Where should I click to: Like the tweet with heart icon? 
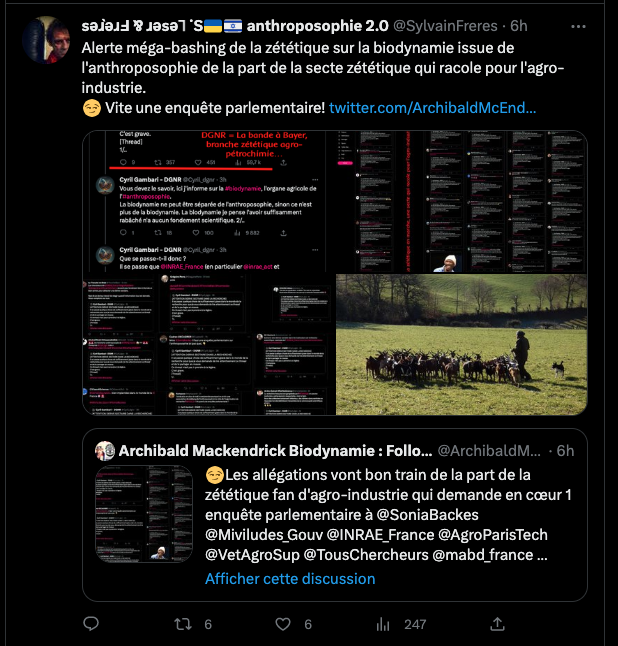pyautogui.click(x=283, y=624)
